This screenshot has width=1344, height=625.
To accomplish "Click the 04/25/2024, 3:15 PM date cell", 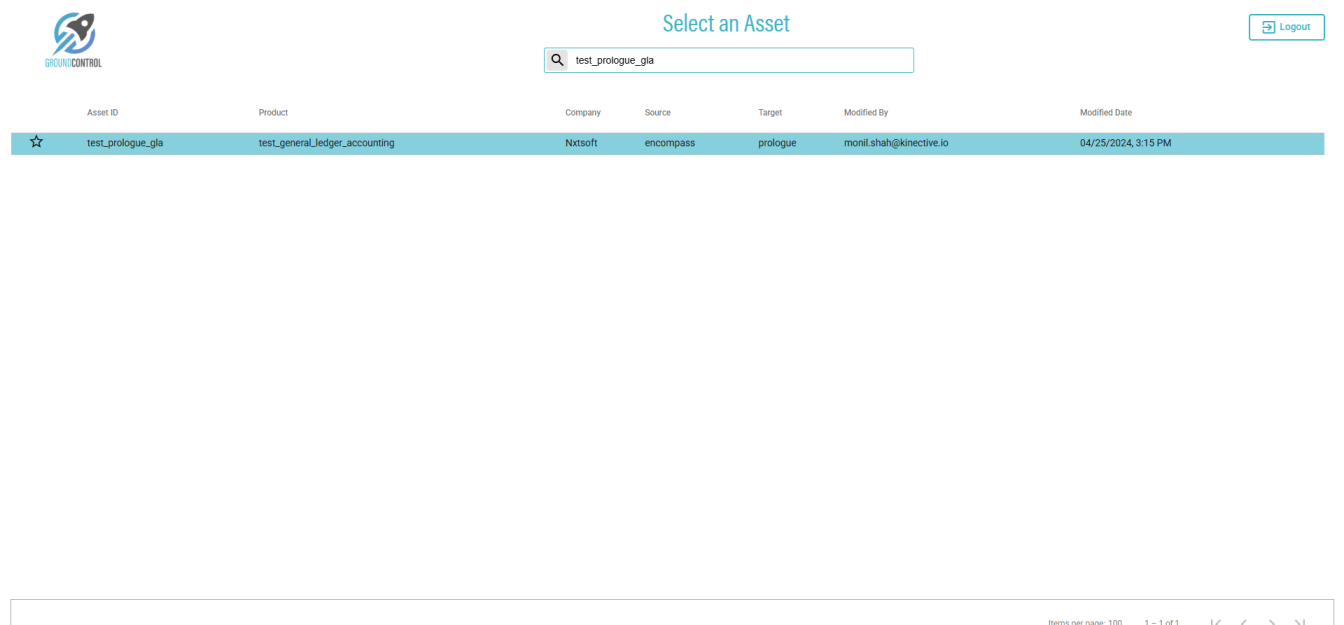I will pos(1125,143).
